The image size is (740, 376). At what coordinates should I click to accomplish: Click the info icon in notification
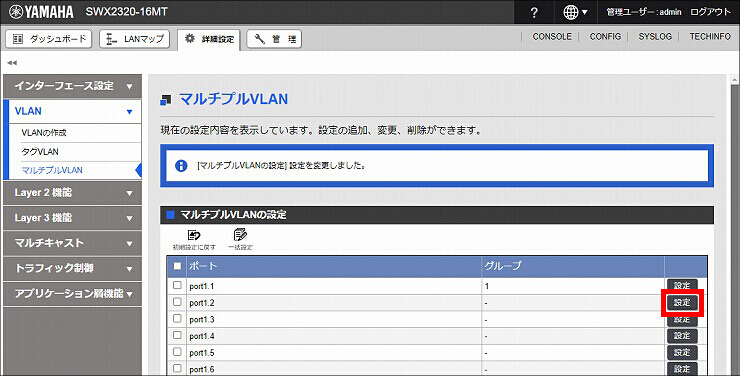click(181, 166)
